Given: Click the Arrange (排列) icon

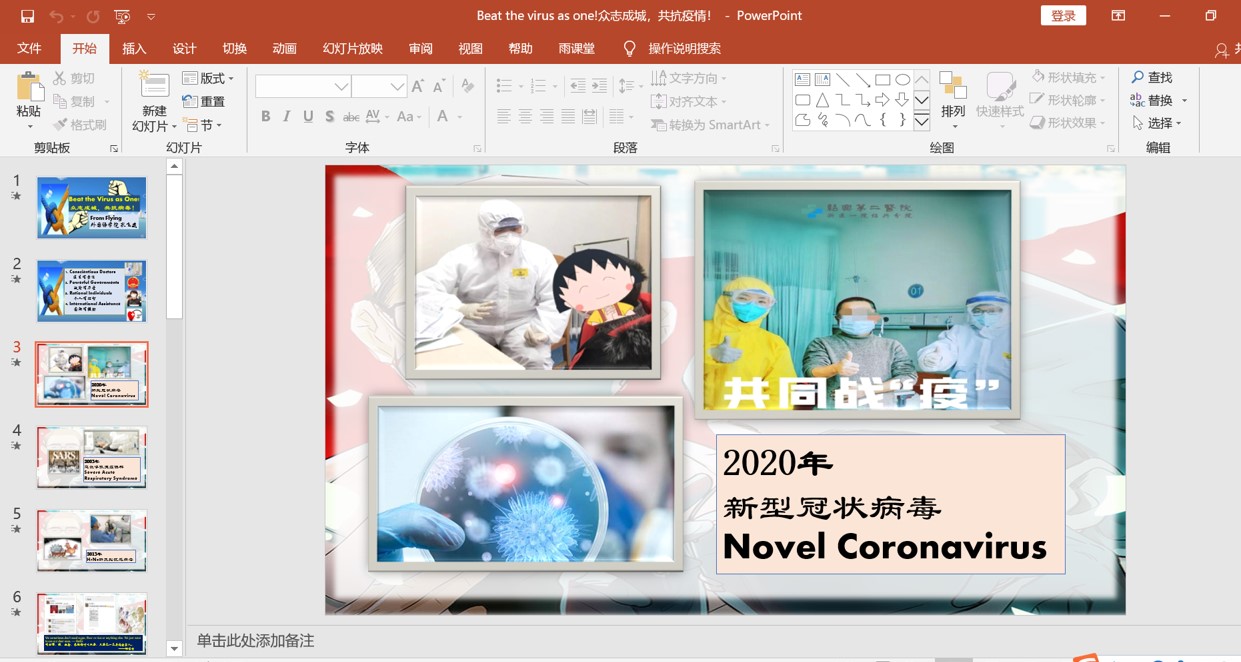Looking at the screenshot, I should click(x=953, y=88).
